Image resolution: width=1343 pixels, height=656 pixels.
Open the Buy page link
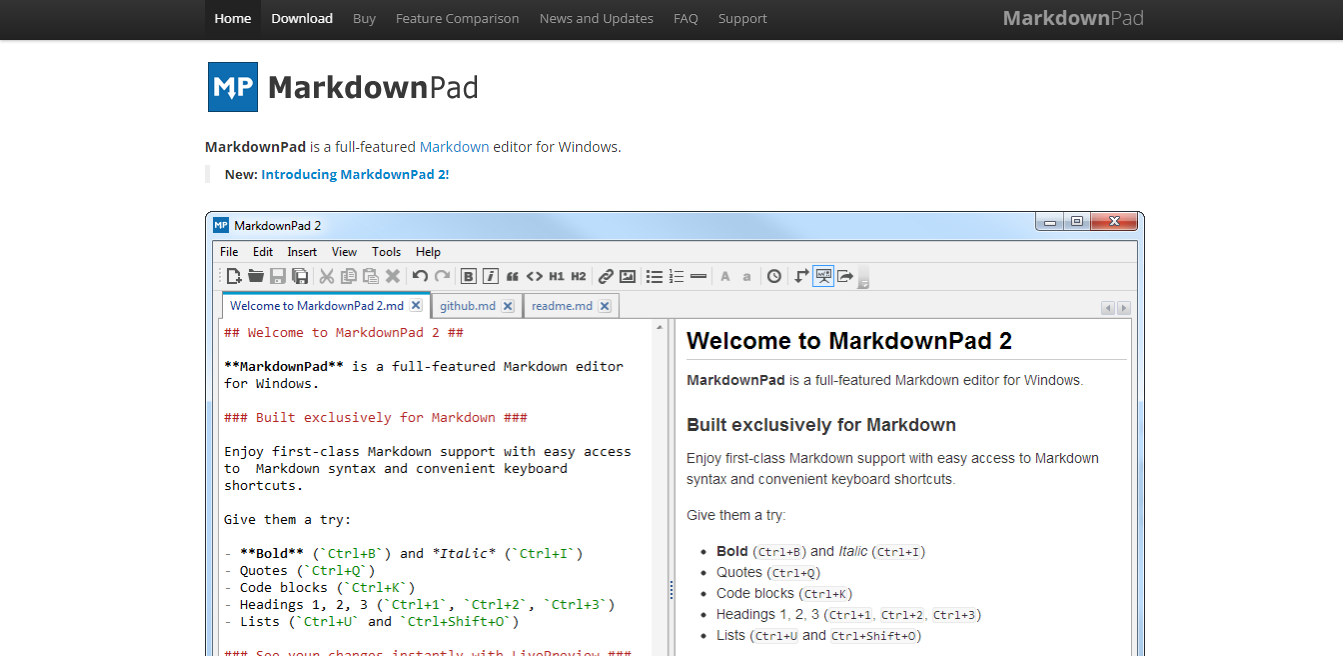364,19
